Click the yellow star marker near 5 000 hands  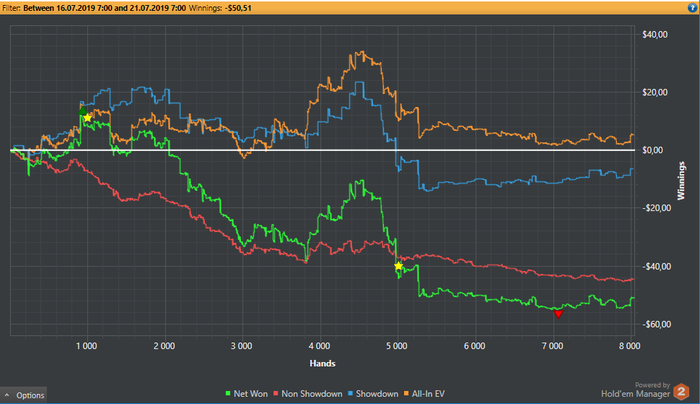point(399,266)
